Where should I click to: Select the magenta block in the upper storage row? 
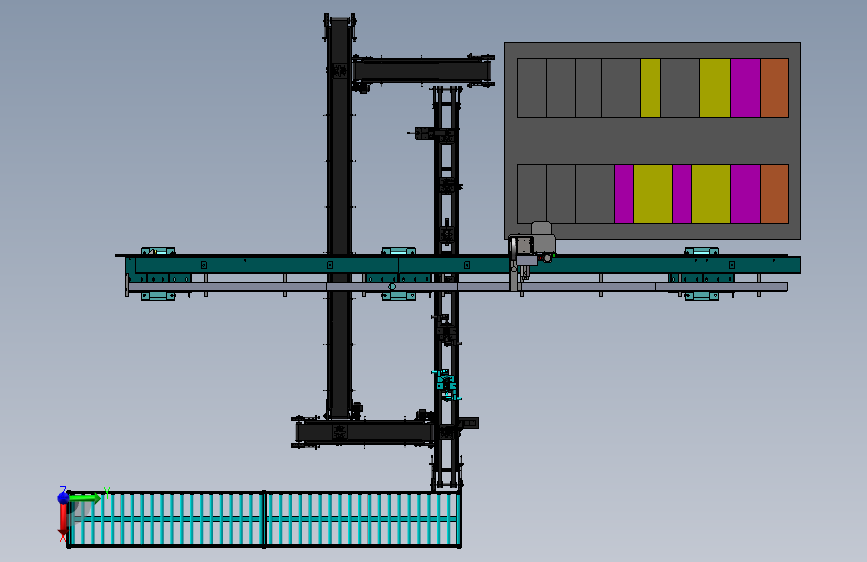(x=745, y=88)
